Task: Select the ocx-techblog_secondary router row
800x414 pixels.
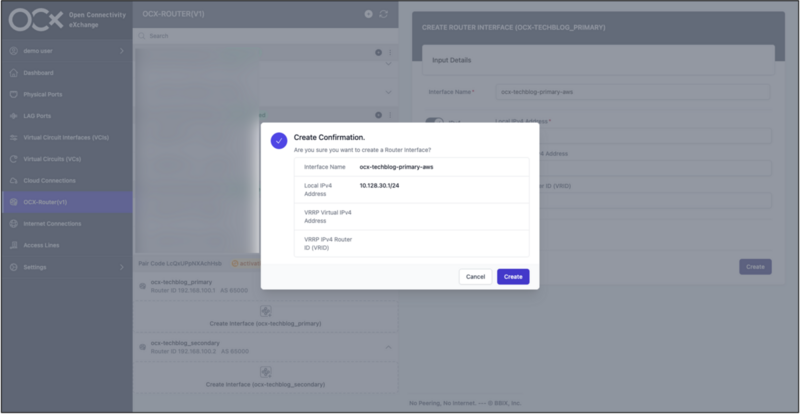Action: [x=265, y=347]
